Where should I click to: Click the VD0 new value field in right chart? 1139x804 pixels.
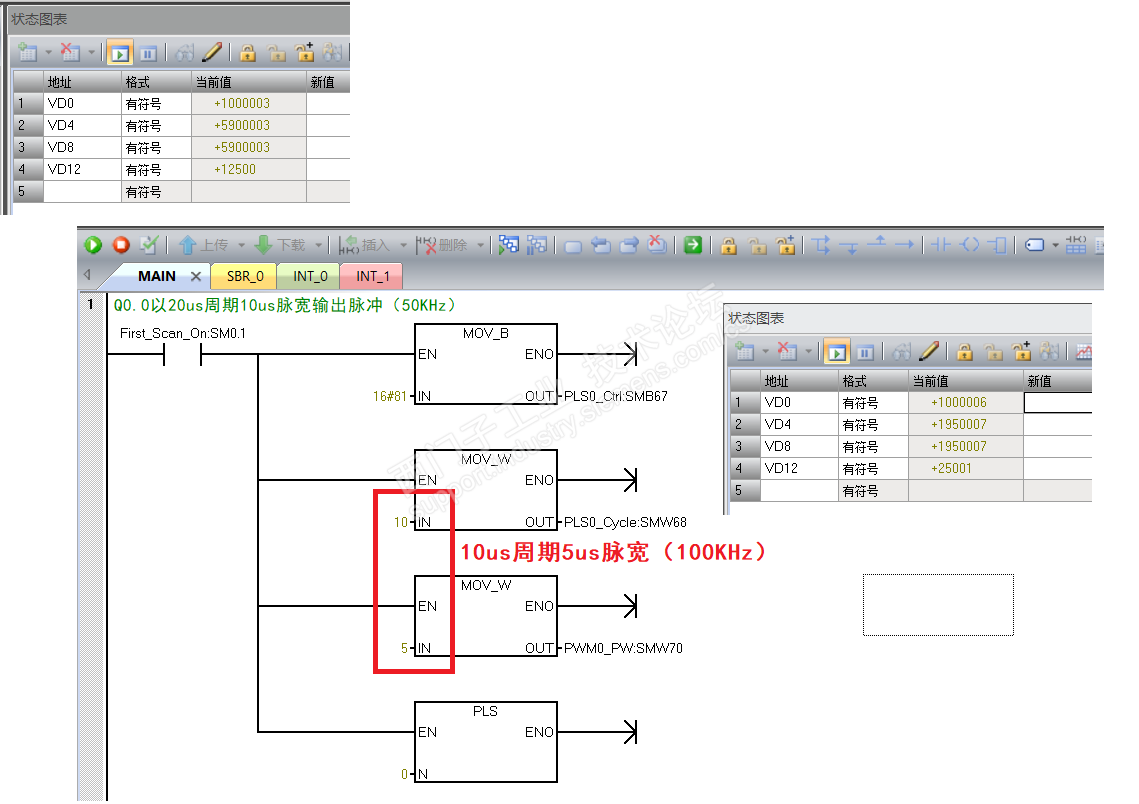(1058, 402)
